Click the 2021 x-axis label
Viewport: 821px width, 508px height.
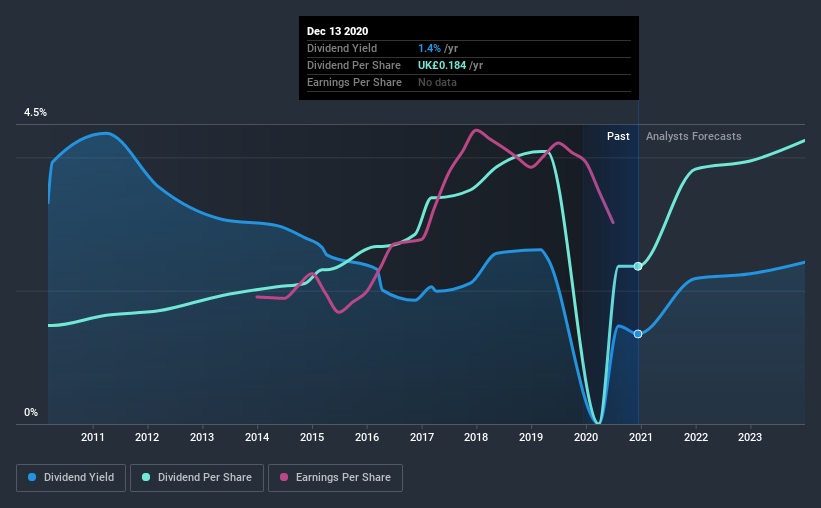point(641,437)
